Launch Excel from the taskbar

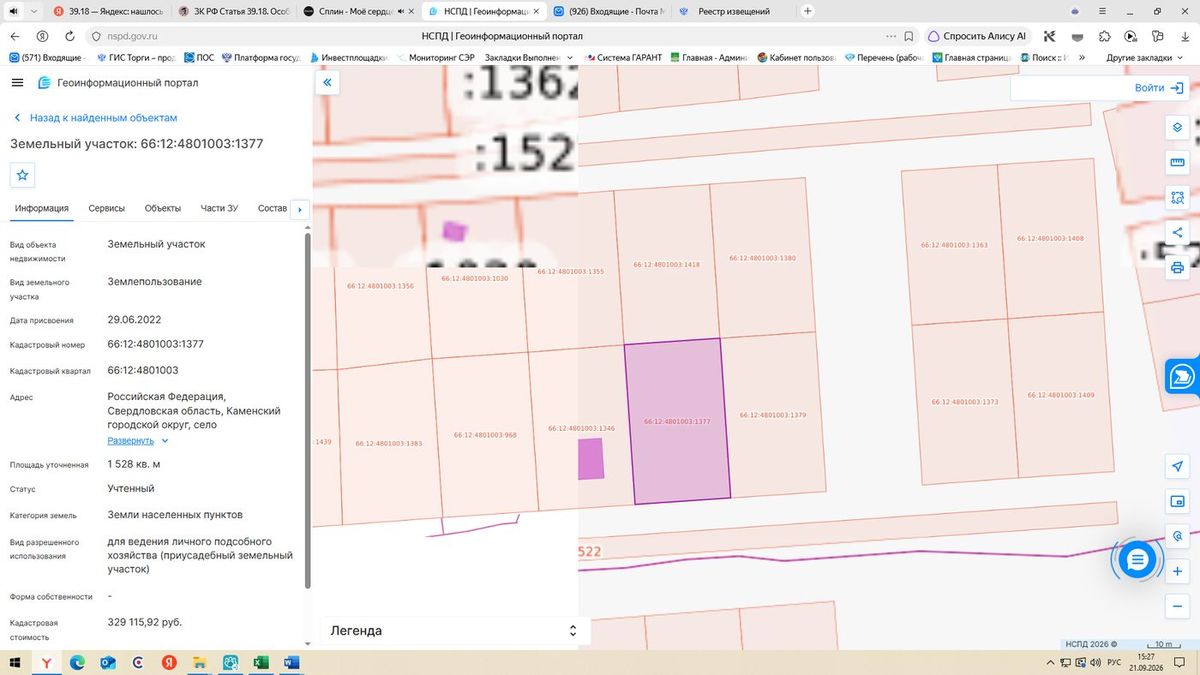(x=261, y=662)
